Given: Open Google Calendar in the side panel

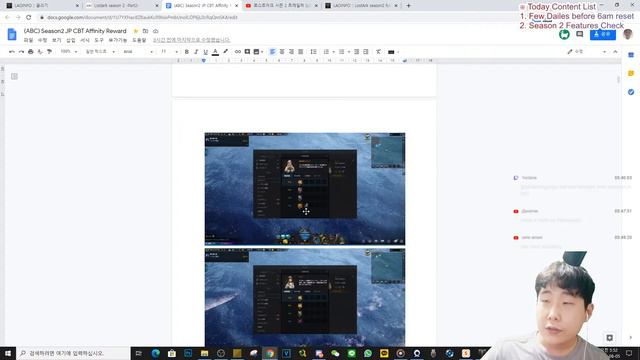Looking at the screenshot, I should click(631, 55).
